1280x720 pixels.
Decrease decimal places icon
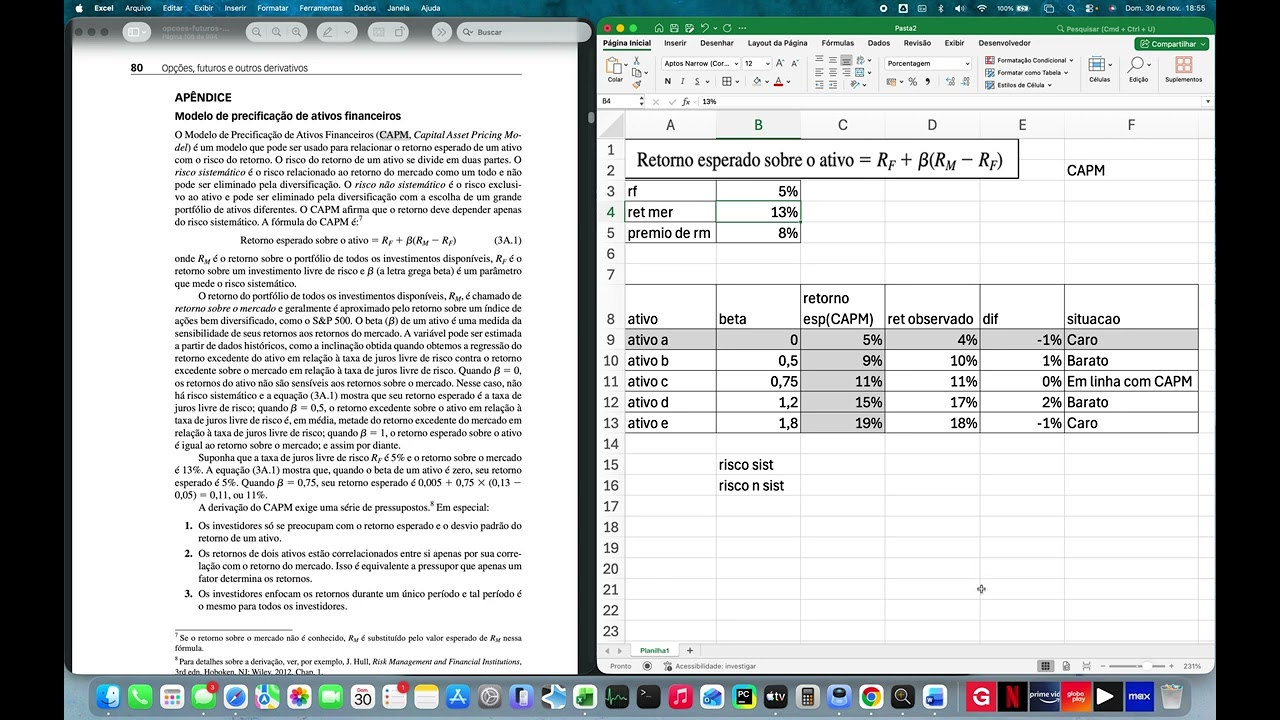(966, 81)
